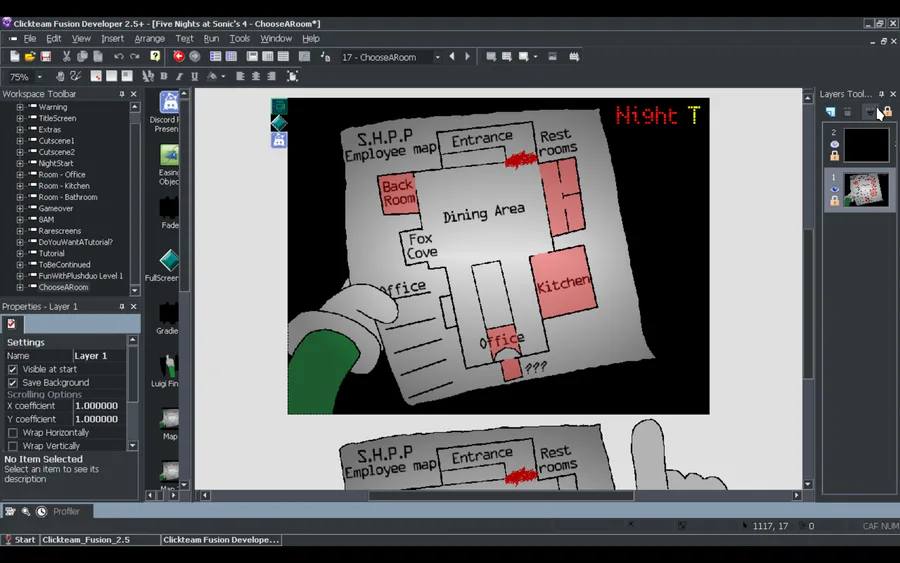Cut selection with the scissors icon
Image resolution: width=900 pixels, height=563 pixels.
coord(67,56)
